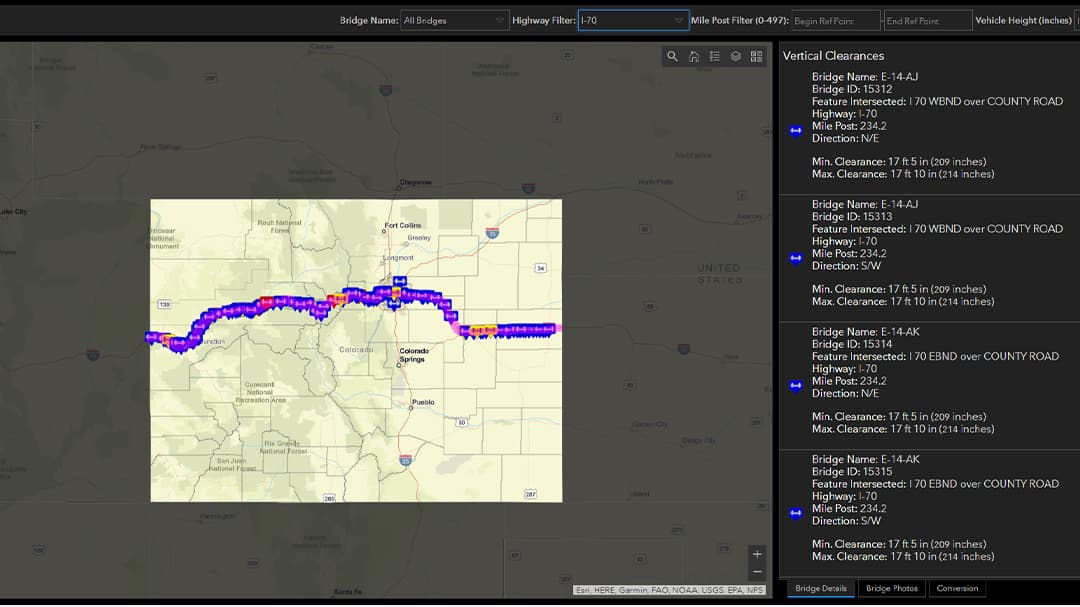
Task: Open the Highway Filter dropdown set to I-70
Action: click(x=632, y=19)
